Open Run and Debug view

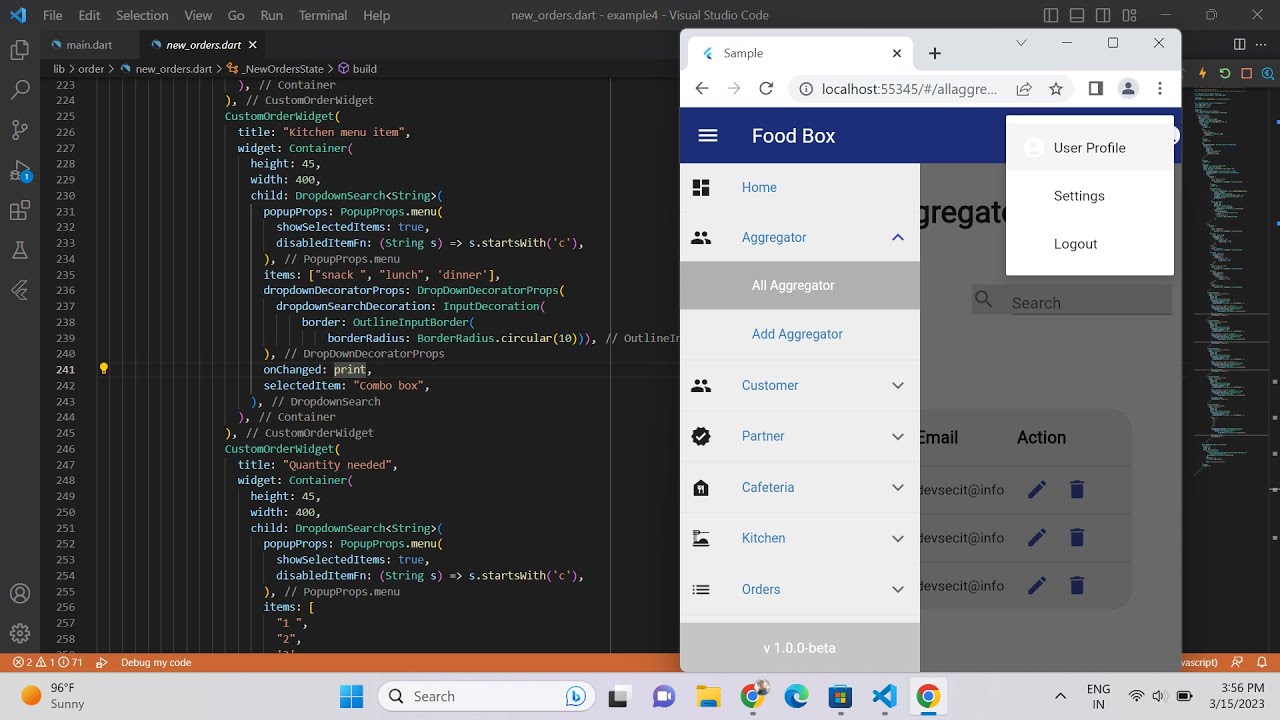coord(19,171)
